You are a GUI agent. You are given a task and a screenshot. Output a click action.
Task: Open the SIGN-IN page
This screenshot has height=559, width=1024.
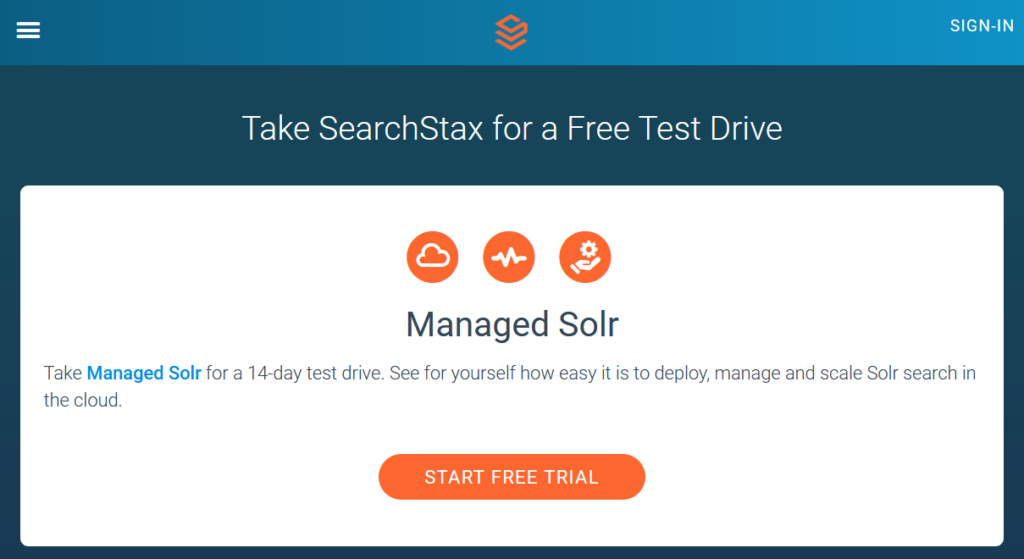coord(982,26)
